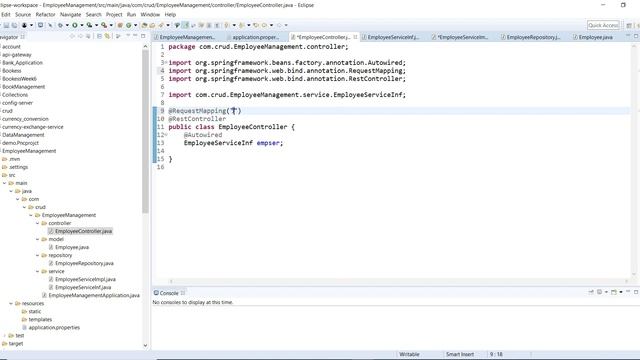The width and height of the screenshot is (640, 360).
Task: Click the Navigator scroll down arrow
Action: pyautogui.click(x=145, y=346)
